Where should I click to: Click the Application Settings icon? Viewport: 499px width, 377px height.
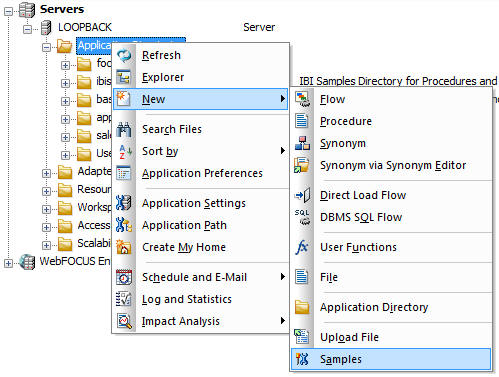point(124,203)
